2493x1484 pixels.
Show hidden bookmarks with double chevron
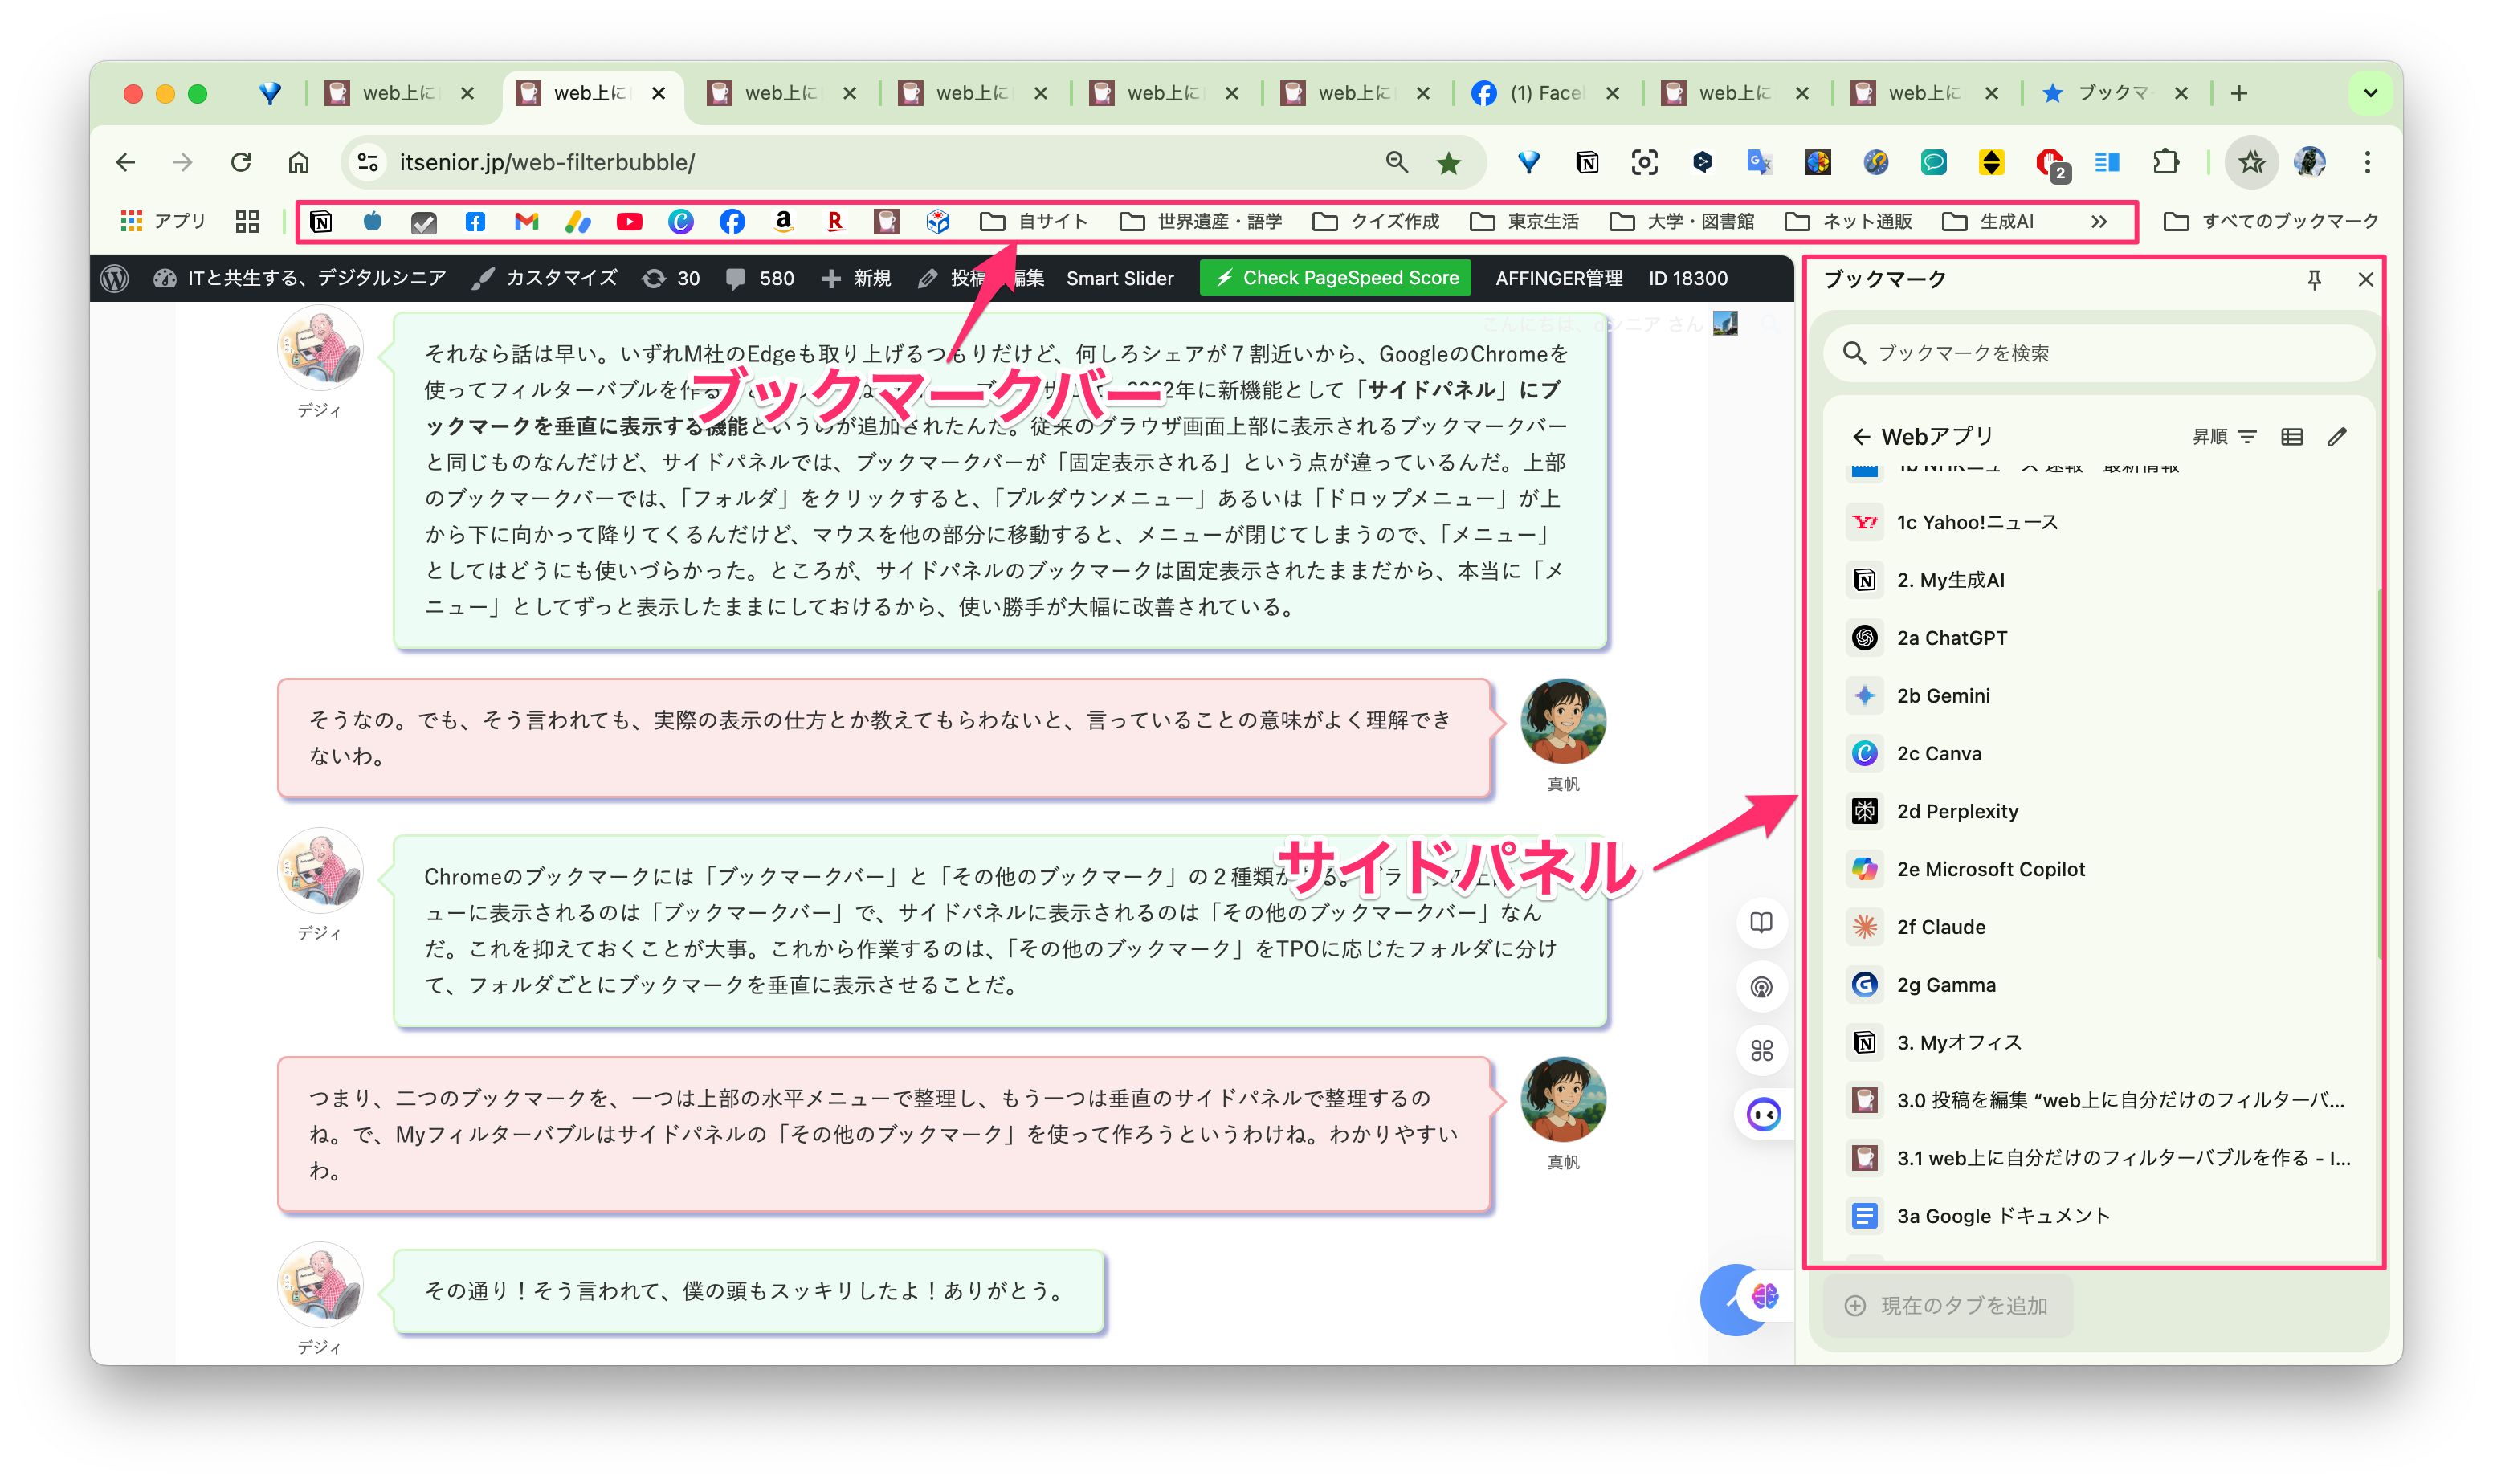[2098, 221]
